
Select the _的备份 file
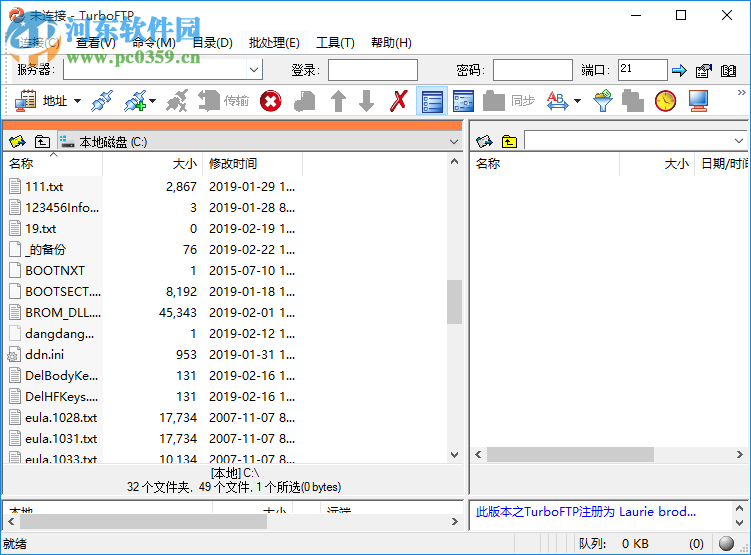click(46, 250)
